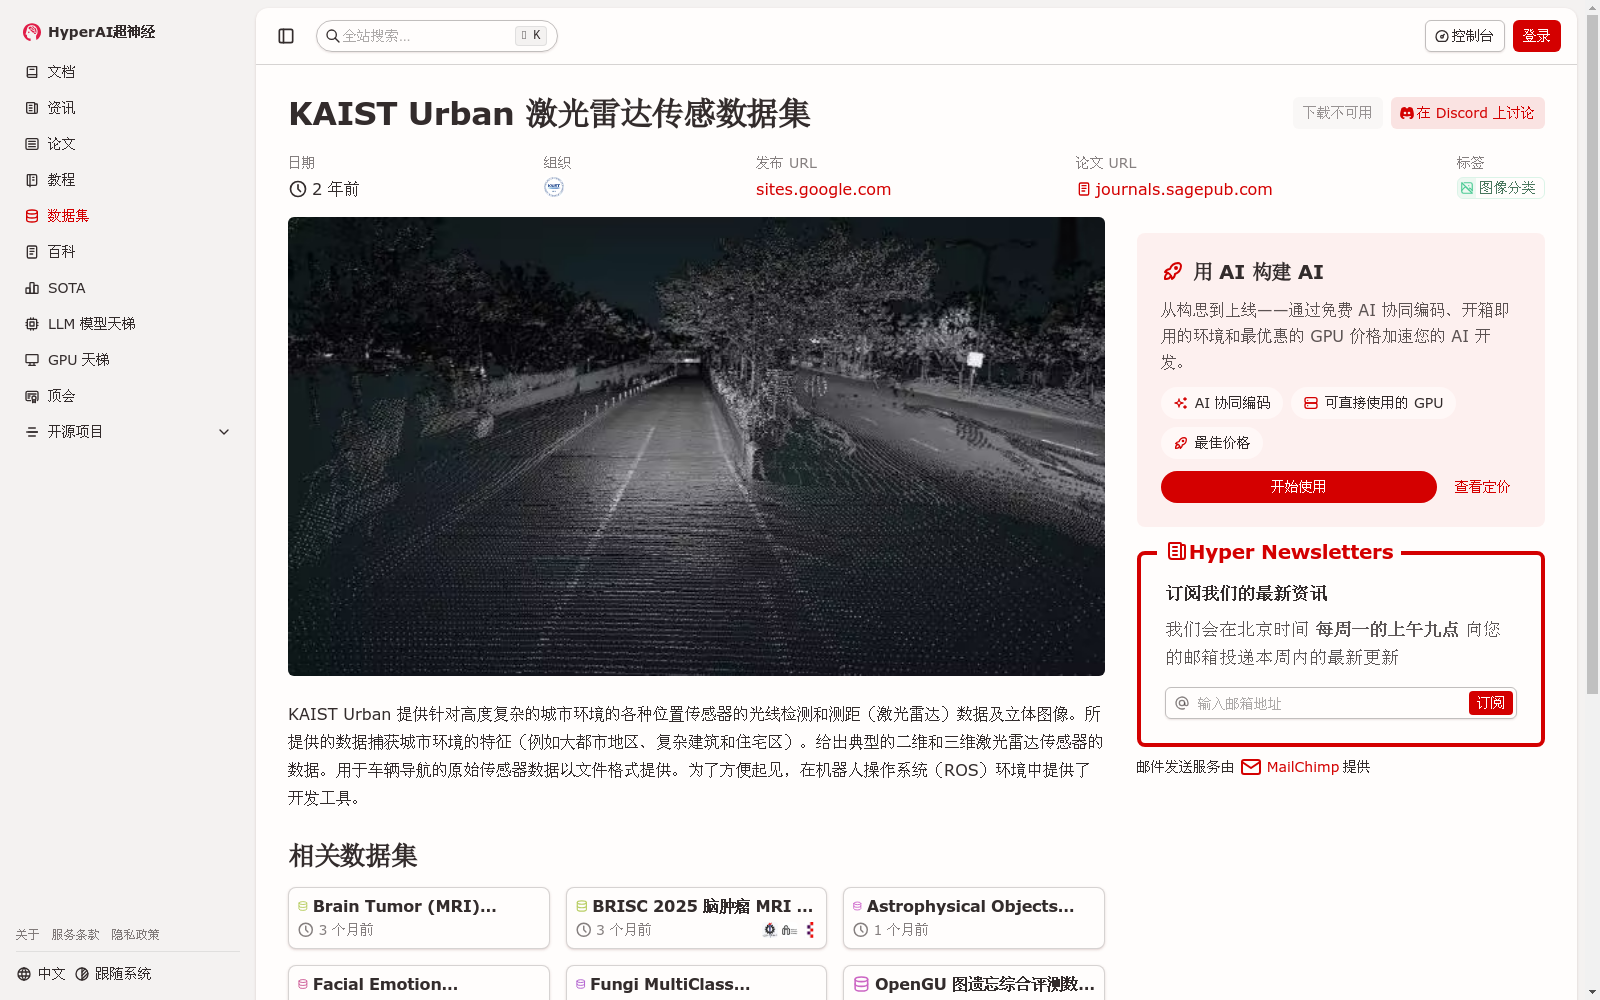Click the red 登录 button
The height and width of the screenshot is (1000, 1600).
1537,36
